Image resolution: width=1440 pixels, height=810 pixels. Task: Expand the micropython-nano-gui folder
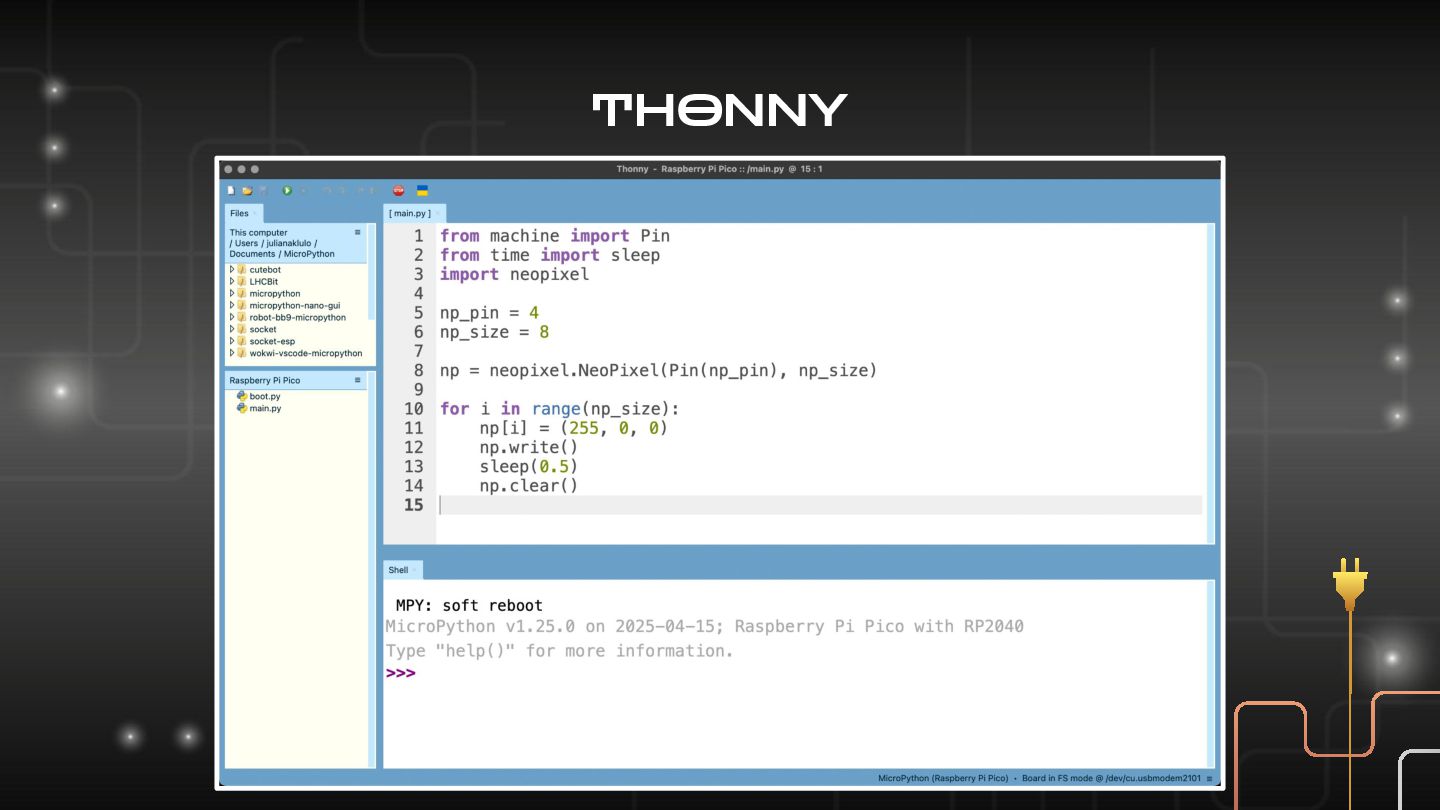[x=232, y=306]
